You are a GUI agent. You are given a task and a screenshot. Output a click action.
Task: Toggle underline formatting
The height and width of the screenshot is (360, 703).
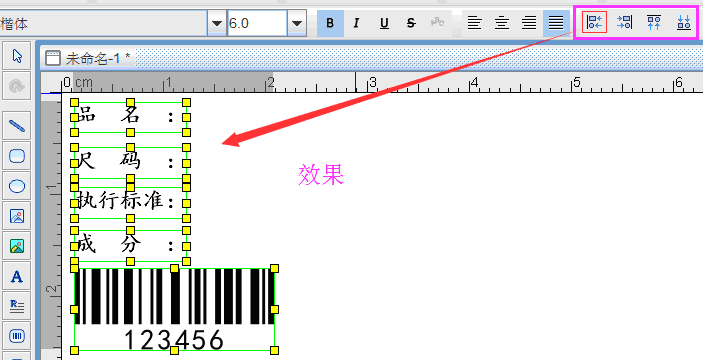tap(384, 23)
